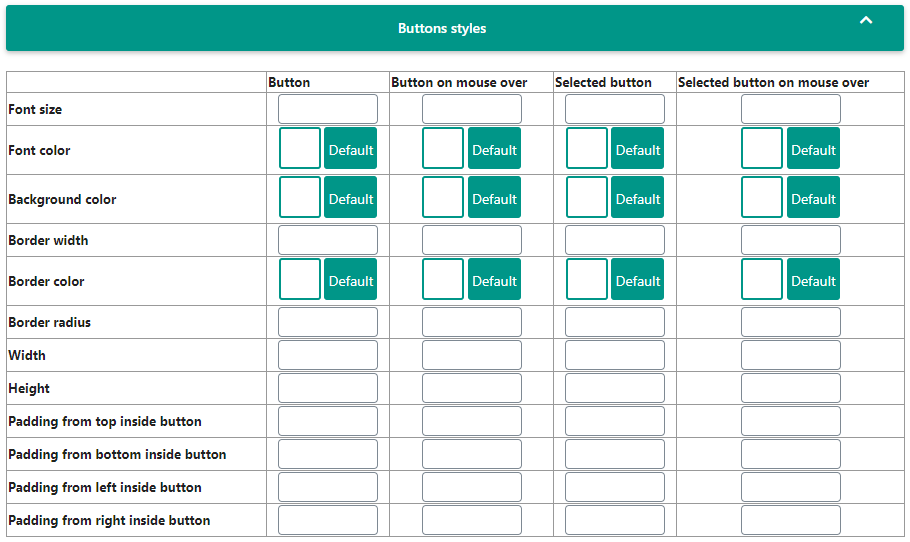Viewport: 910px width, 542px height.
Task: Reset Font color to Default for Button column
Action: [x=351, y=149]
